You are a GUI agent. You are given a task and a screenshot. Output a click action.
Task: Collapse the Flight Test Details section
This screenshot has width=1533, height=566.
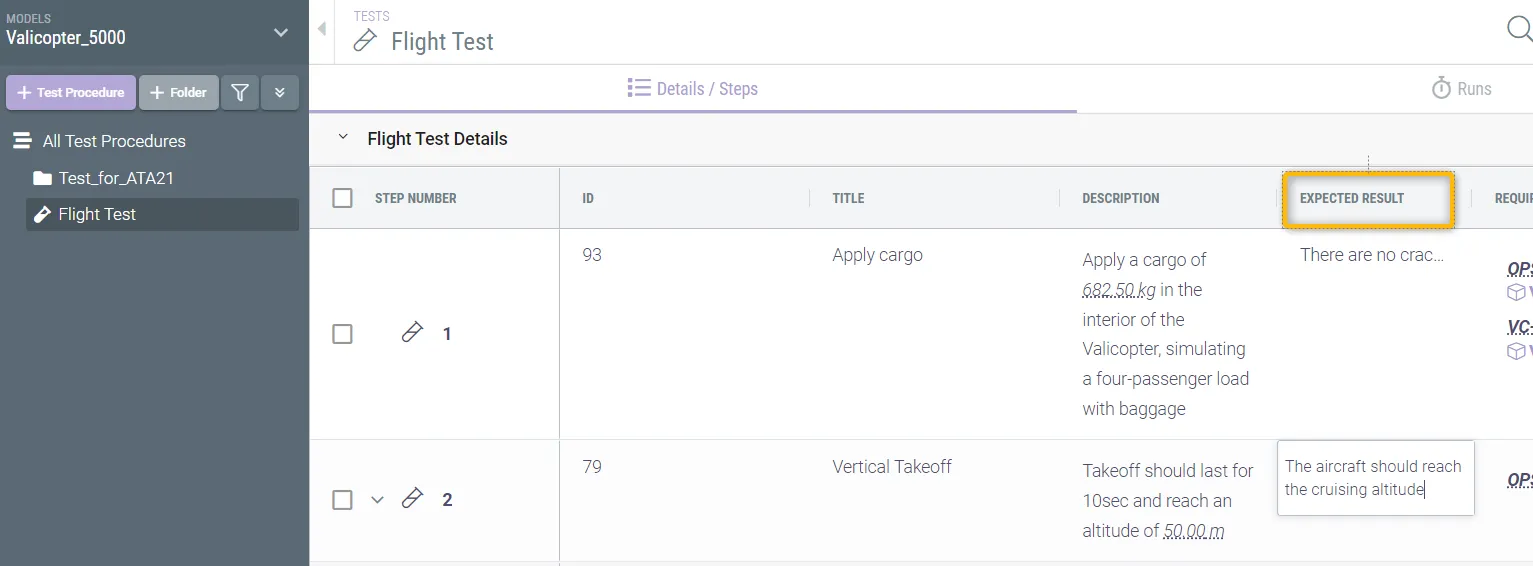tap(343, 138)
